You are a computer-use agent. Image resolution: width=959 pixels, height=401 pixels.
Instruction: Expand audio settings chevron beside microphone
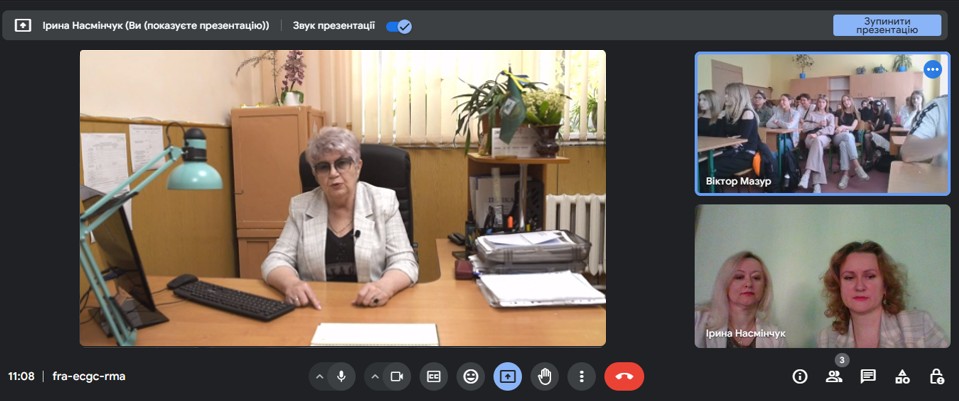pyautogui.click(x=319, y=377)
